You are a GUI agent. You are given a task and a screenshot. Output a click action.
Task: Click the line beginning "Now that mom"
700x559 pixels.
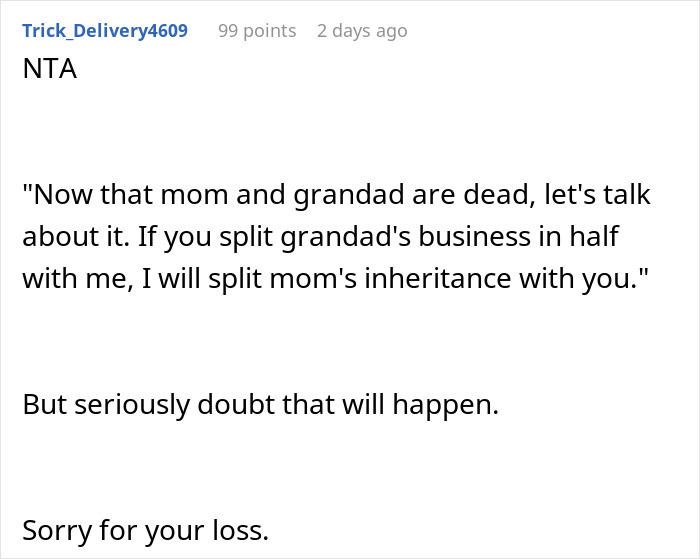(337, 195)
